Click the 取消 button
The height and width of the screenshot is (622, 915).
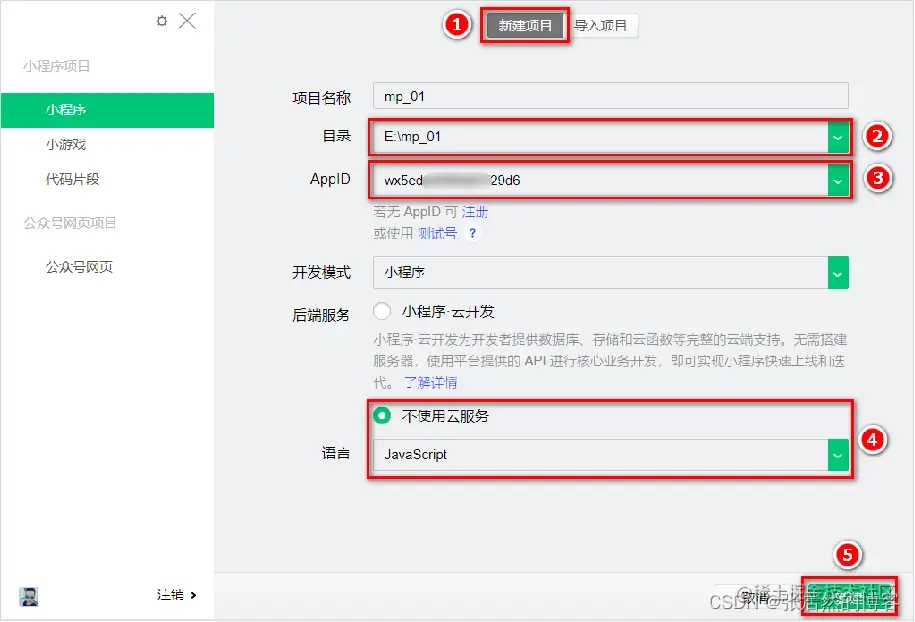coord(757,597)
